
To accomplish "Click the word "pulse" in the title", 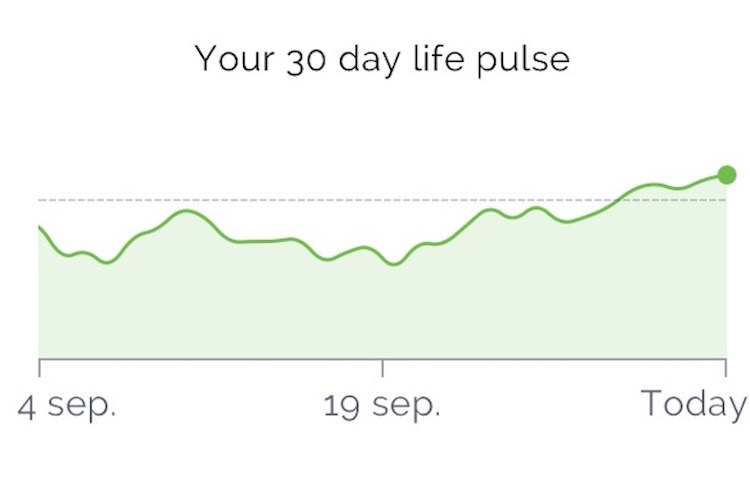I will point(525,59).
